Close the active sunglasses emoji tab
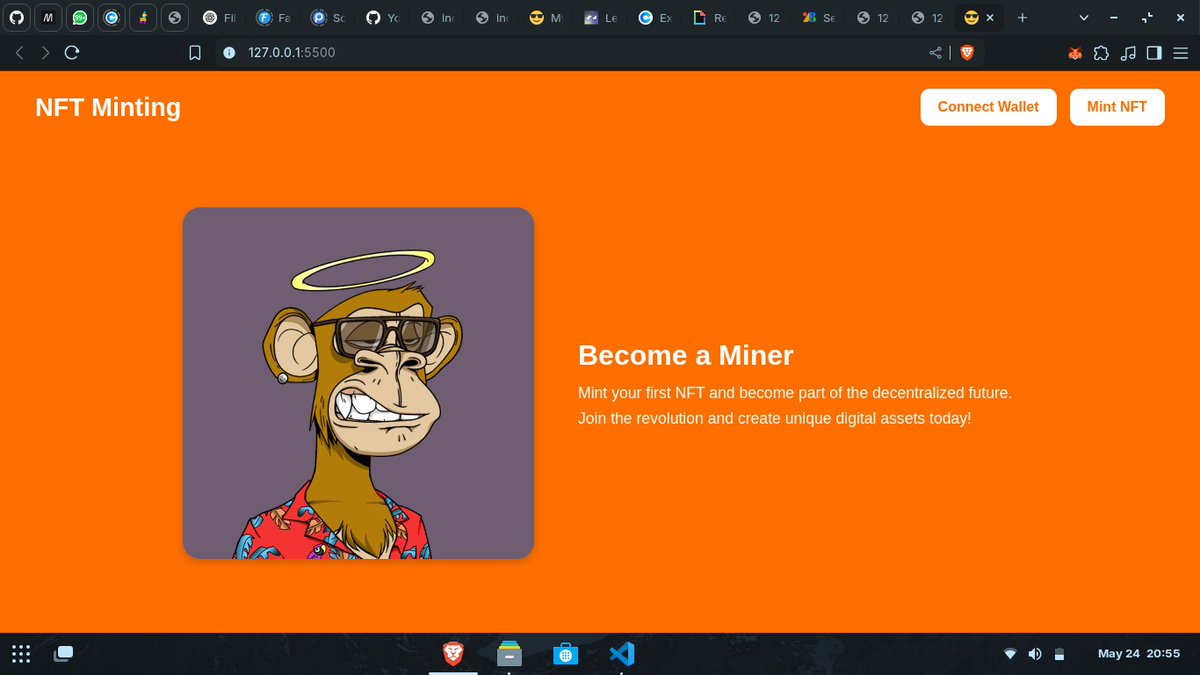This screenshot has height=675, width=1200. tap(990, 18)
